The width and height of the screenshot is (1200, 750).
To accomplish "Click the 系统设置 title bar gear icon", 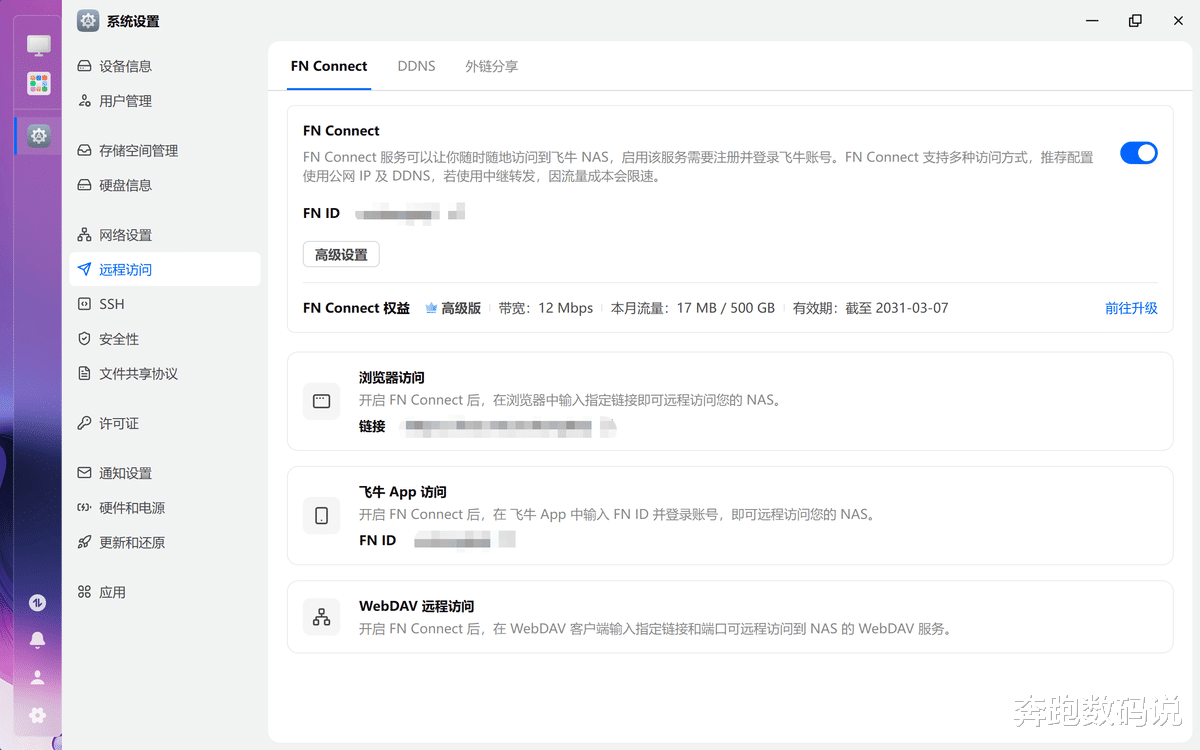I will point(88,20).
